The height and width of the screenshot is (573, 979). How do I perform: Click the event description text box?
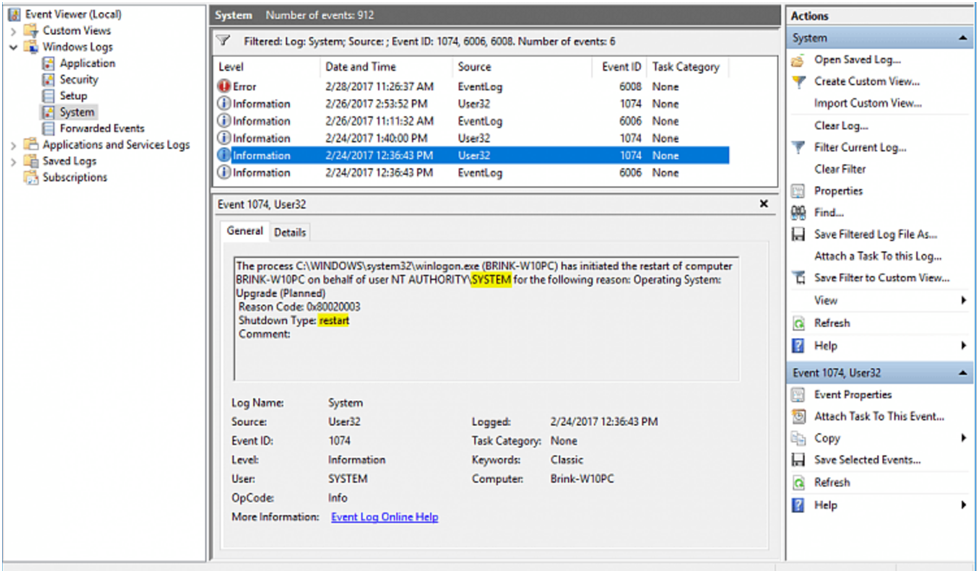486,318
